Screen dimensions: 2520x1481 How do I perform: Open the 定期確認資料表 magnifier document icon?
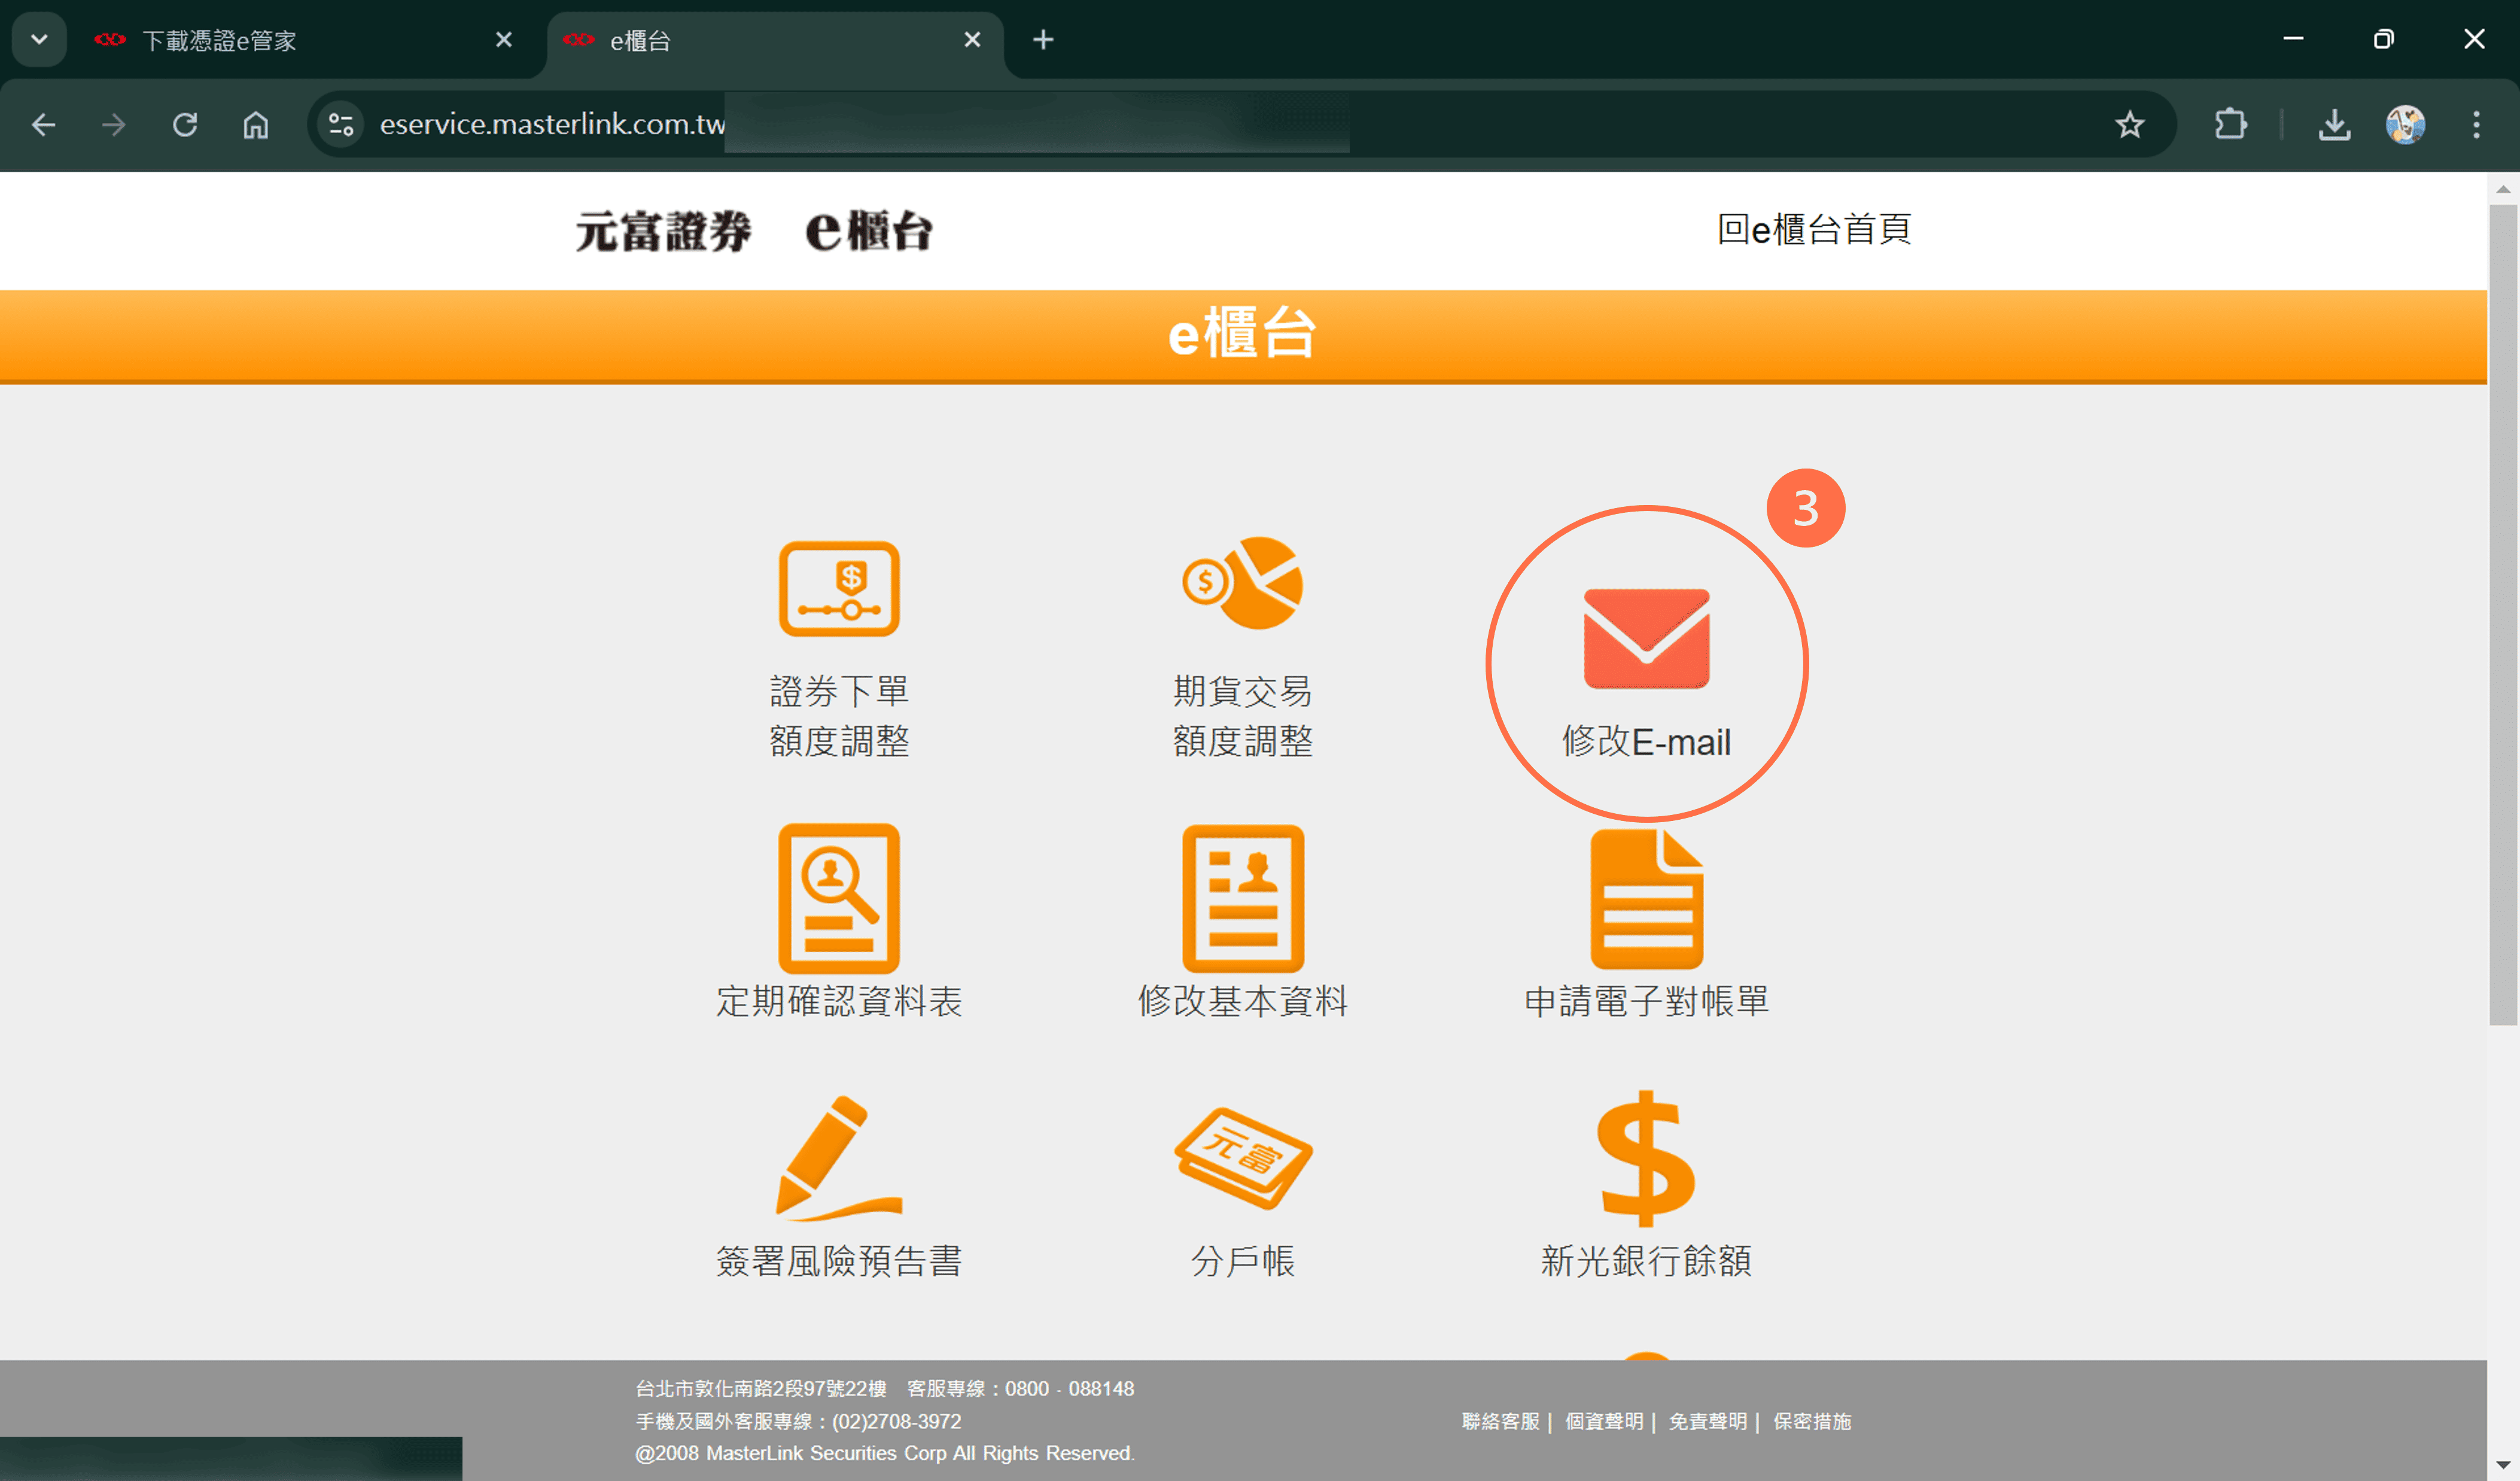point(839,898)
